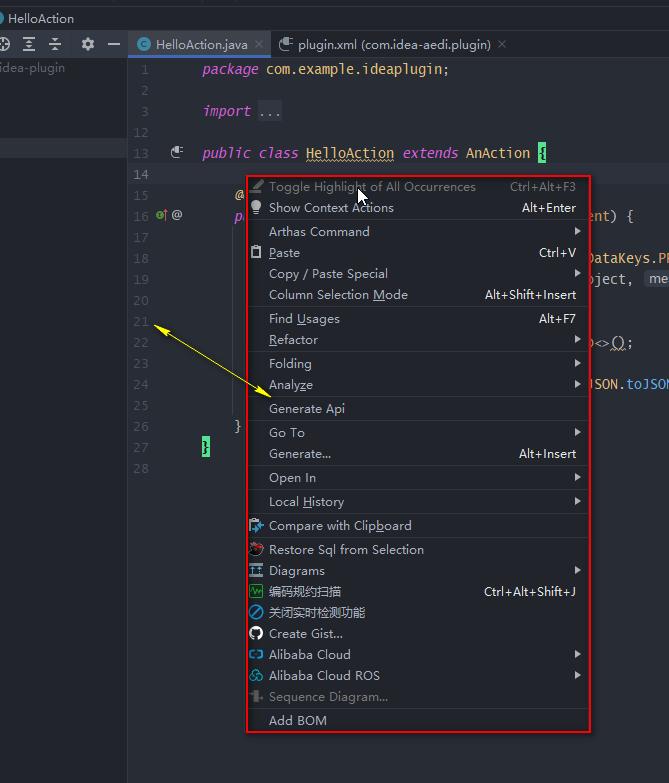The height and width of the screenshot is (783, 669).
Task: Click the Java class icon on HelloAction.java tab
Action: [x=144, y=44]
